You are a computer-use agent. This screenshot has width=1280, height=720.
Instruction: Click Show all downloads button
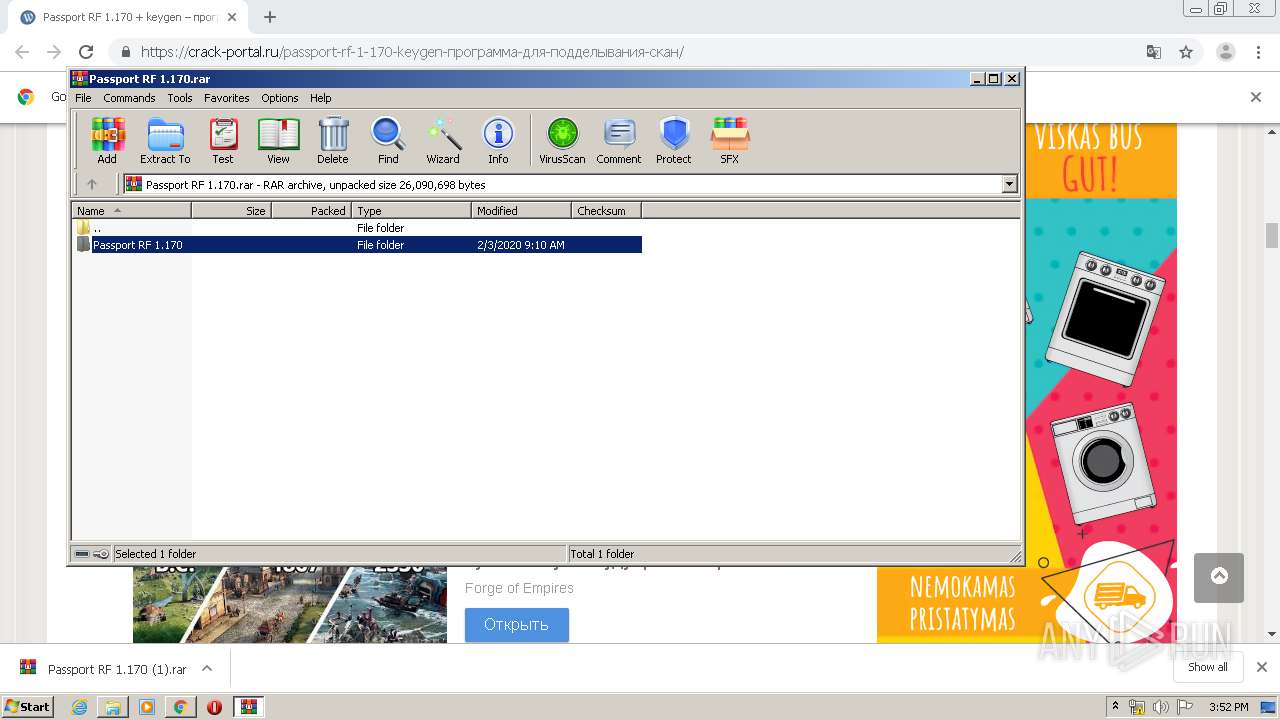[1207, 667]
